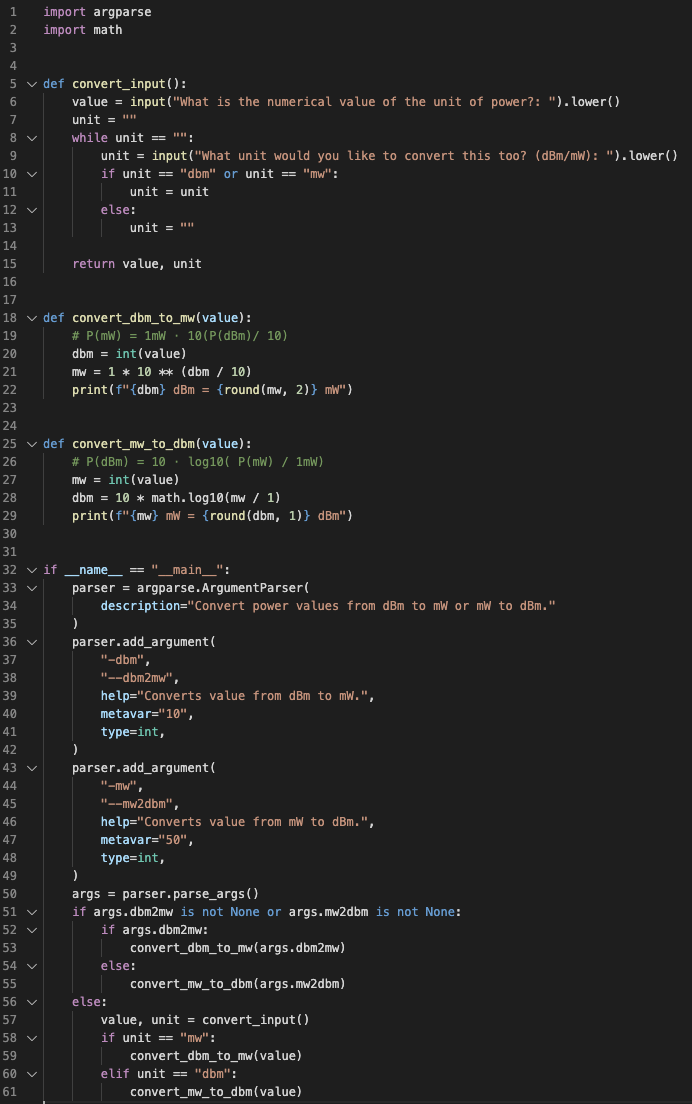Collapse the else fold at line 54
The image size is (692, 1104).
(32, 966)
